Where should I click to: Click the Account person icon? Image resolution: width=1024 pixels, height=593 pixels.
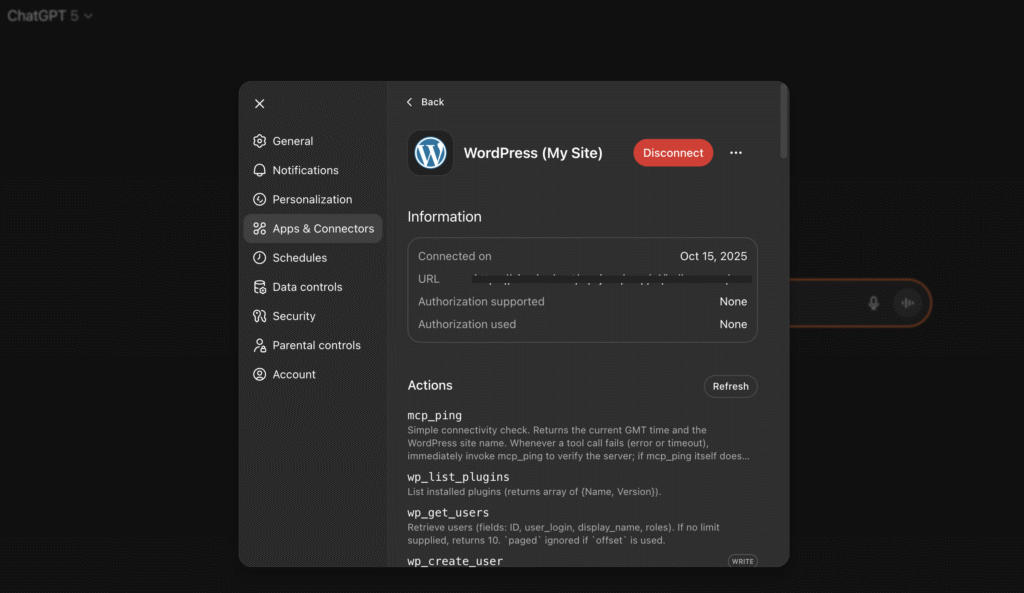[x=260, y=374]
